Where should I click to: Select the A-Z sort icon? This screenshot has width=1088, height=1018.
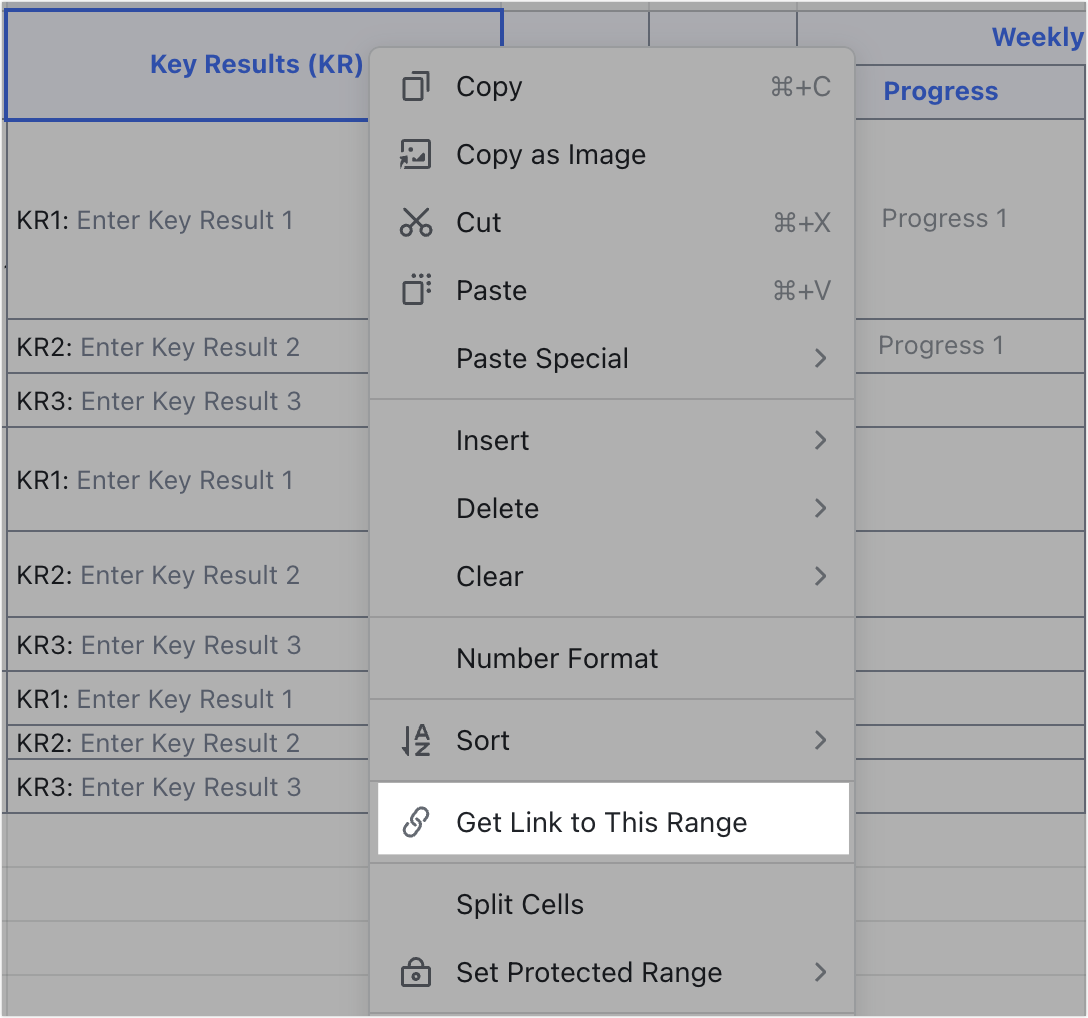pyautogui.click(x=415, y=740)
